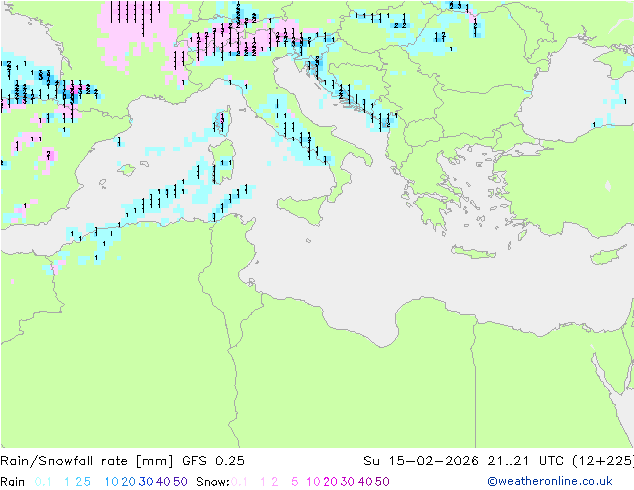Click the rain legend value 30
634x490 pixels.
coord(146,482)
